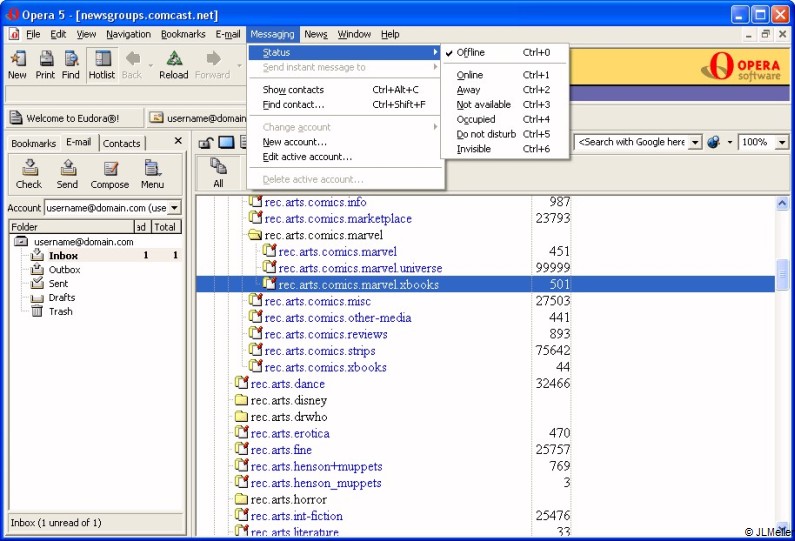This screenshot has width=795, height=541.
Task: Set status to Occupied
Action: click(504, 119)
